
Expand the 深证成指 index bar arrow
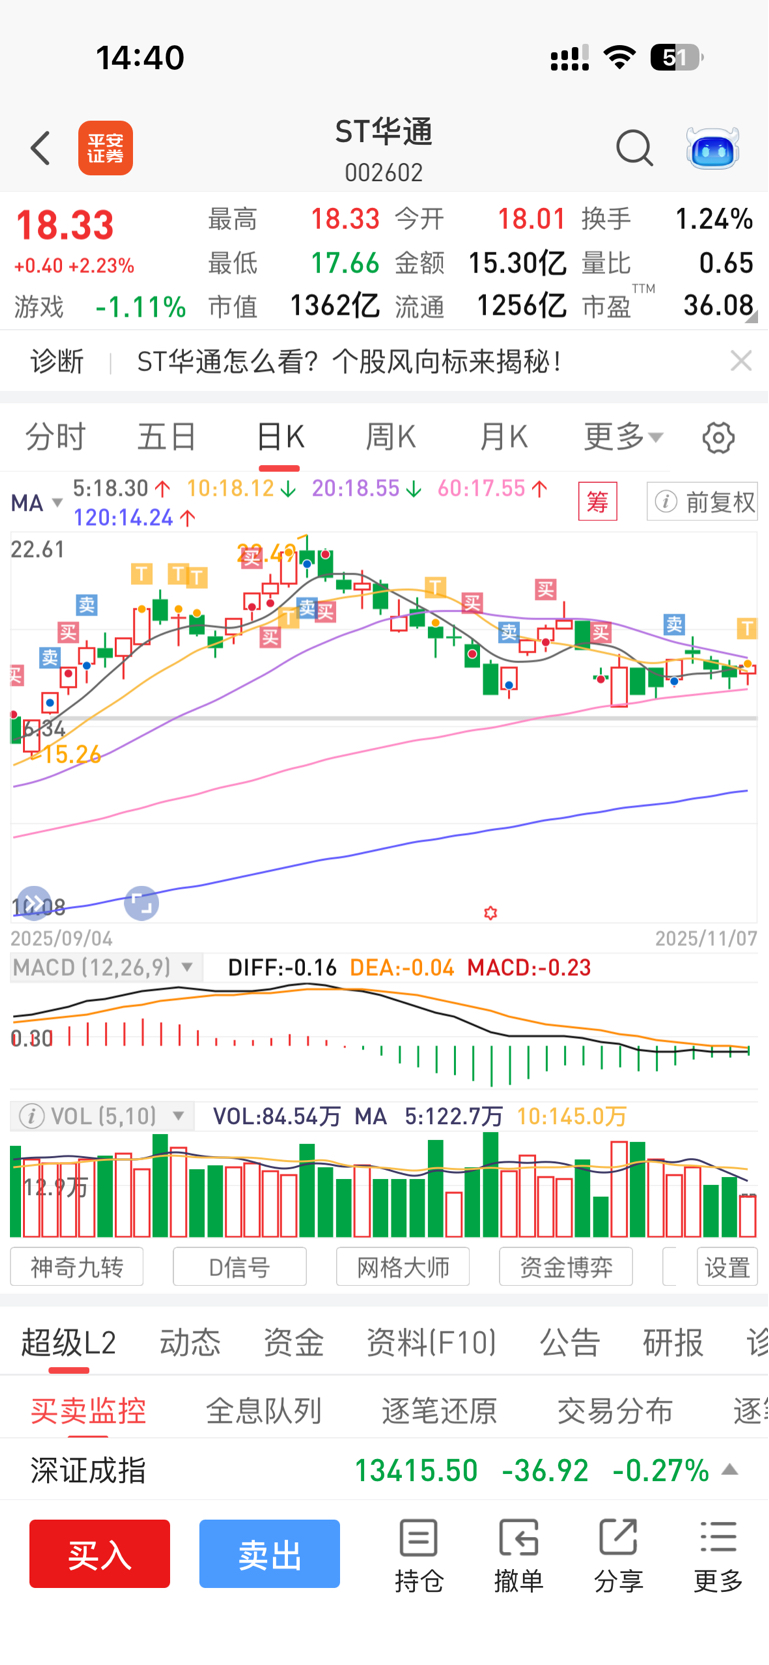[x=730, y=1469]
